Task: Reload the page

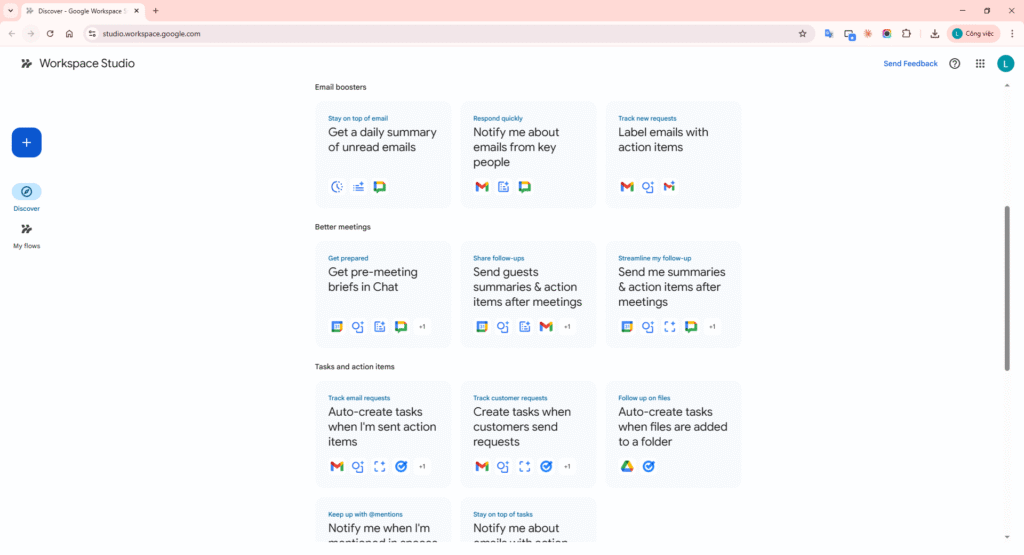Action: point(50,33)
